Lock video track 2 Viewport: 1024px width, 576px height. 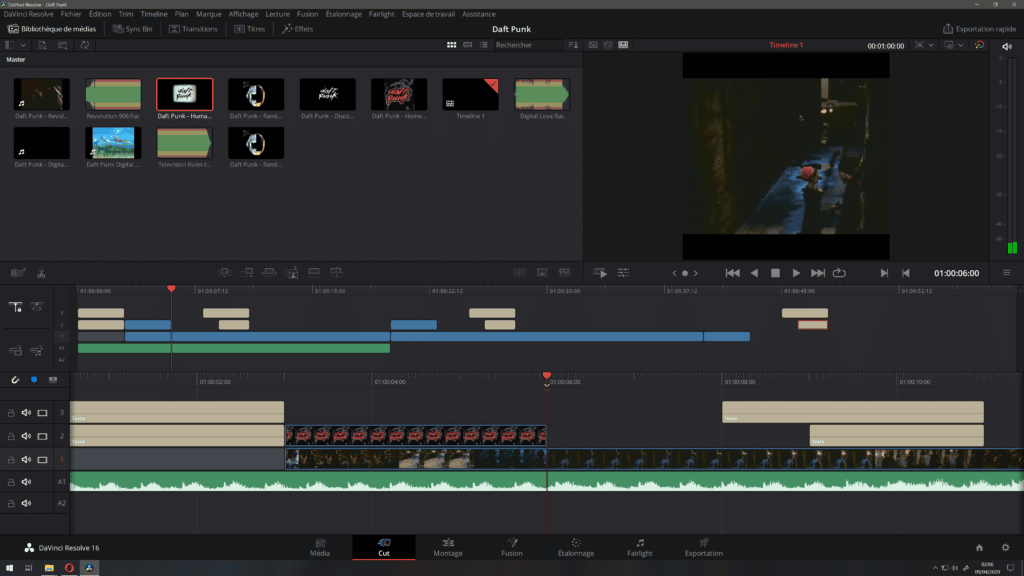tap(11, 436)
